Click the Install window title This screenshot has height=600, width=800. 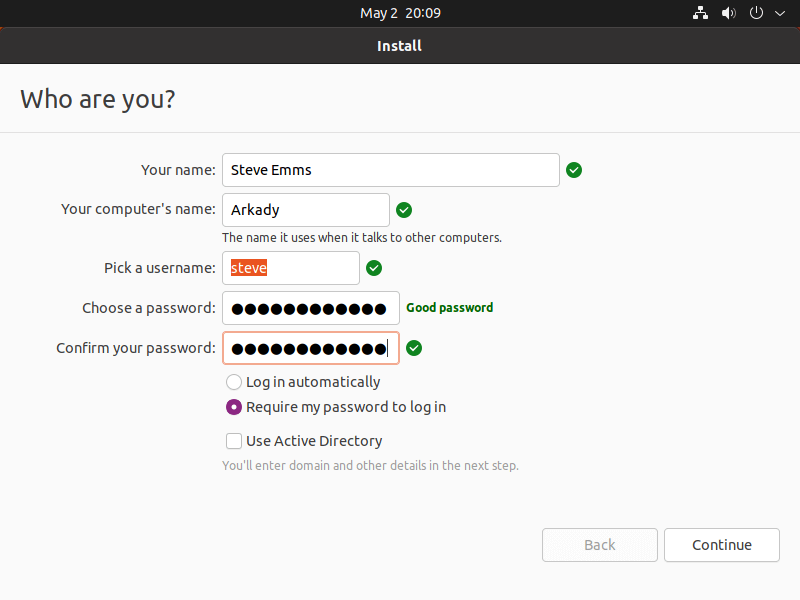pos(399,46)
